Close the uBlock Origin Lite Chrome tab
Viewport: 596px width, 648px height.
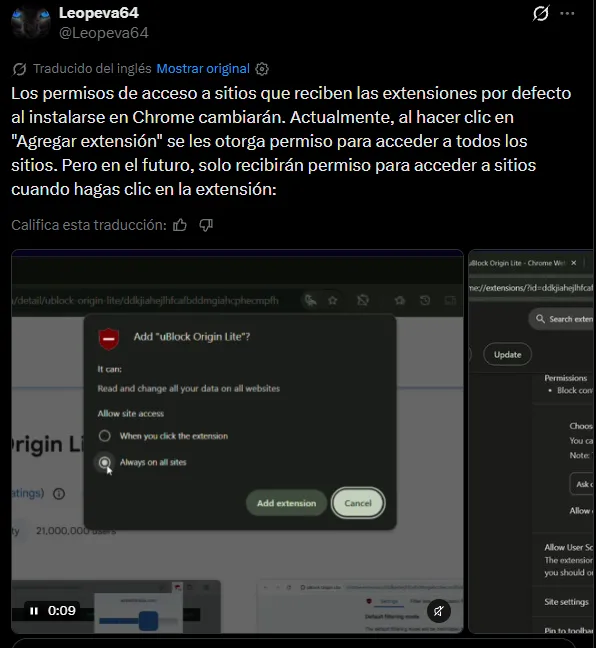(x=574, y=263)
